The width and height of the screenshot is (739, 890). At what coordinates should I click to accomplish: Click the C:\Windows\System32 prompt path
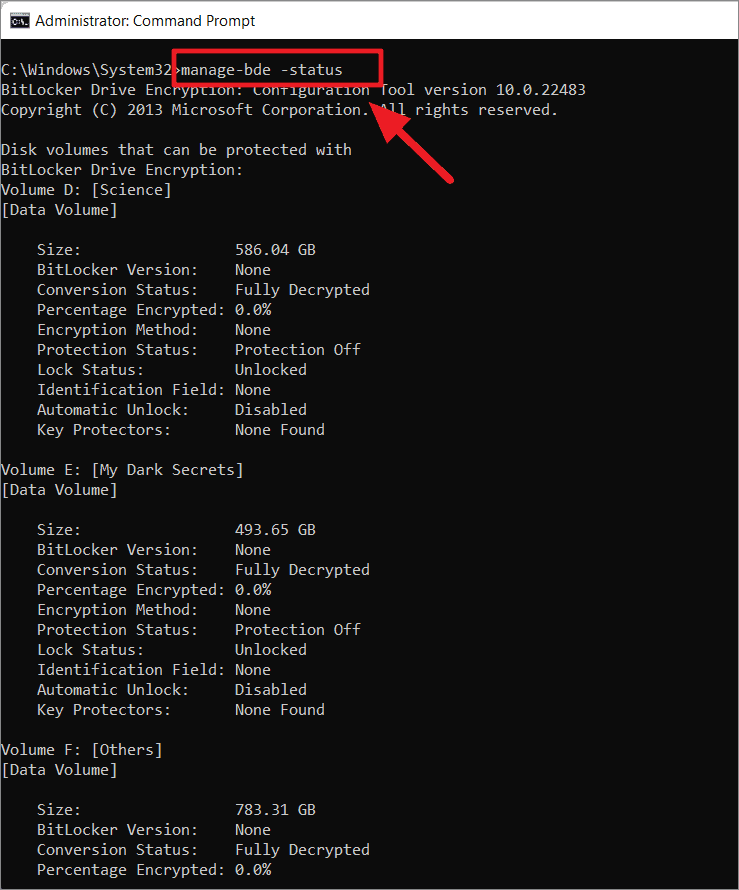(x=86, y=70)
